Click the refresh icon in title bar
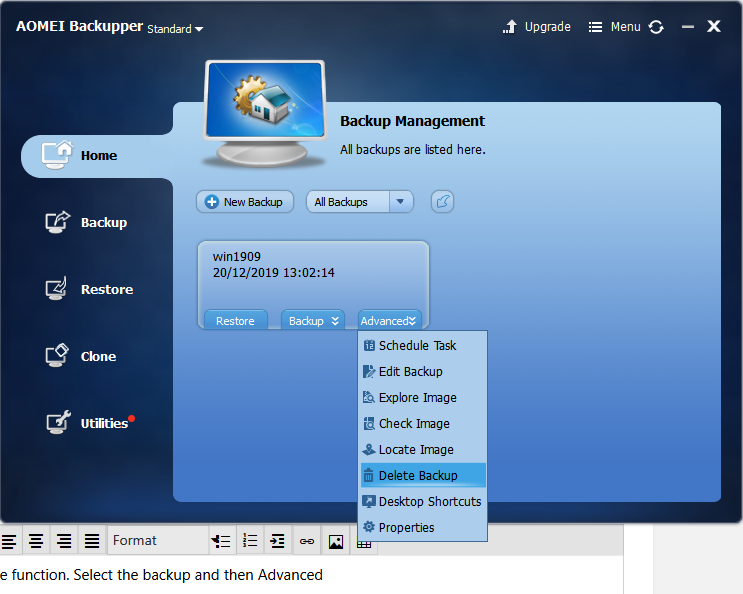The width and height of the screenshot is (743, 594). coord(656,27)
